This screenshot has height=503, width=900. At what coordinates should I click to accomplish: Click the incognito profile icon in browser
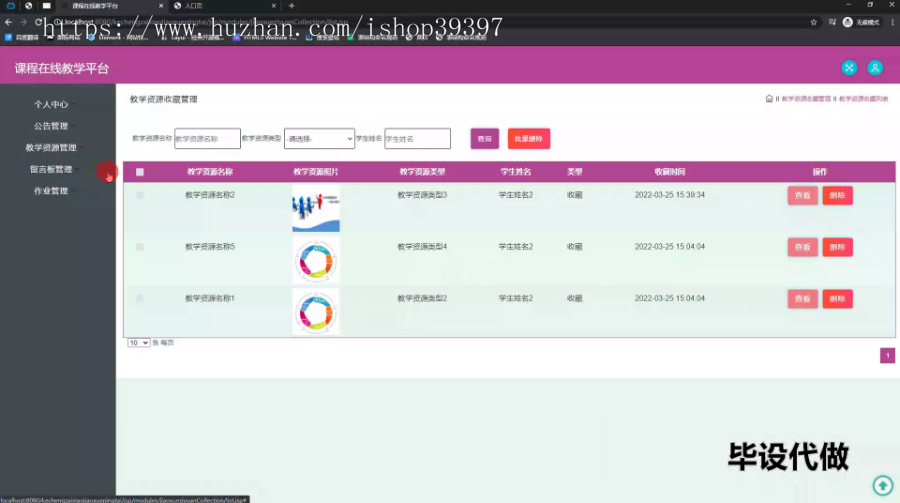[x=848, y=22]
